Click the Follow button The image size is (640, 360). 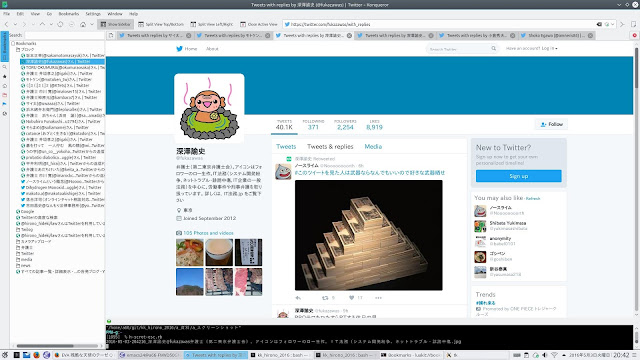(x=551, y=124)
